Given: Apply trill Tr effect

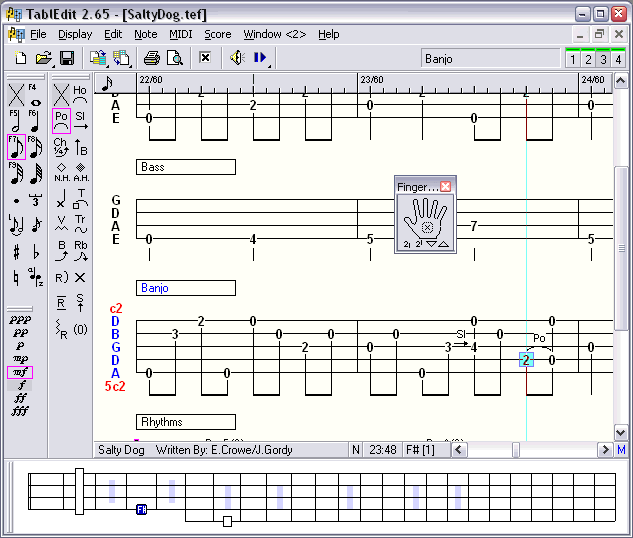Looking at the screenshot, I should tap(80, 224).
